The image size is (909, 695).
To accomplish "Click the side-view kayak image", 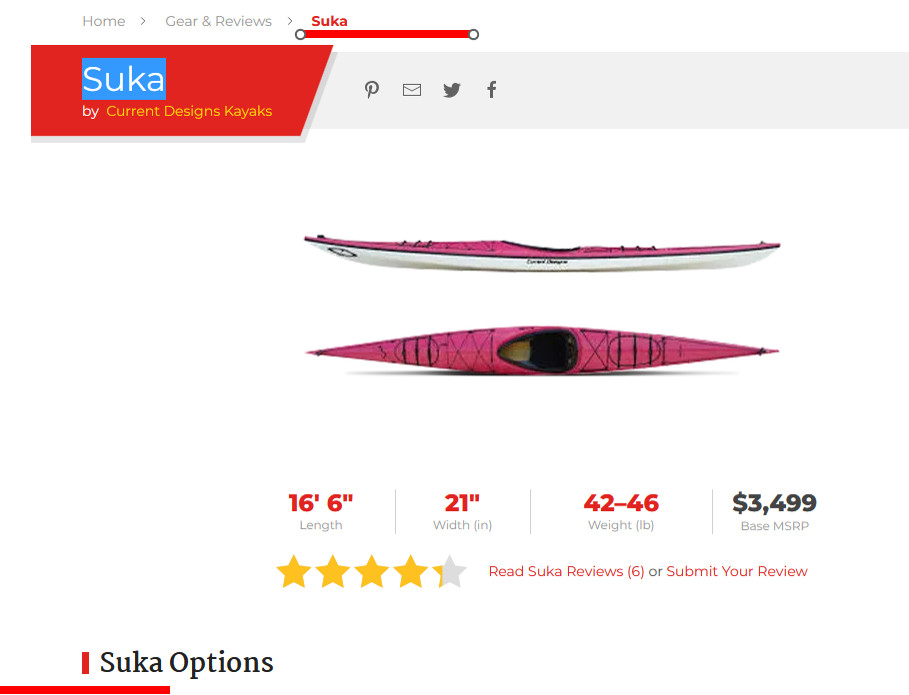I will point(542,253).
